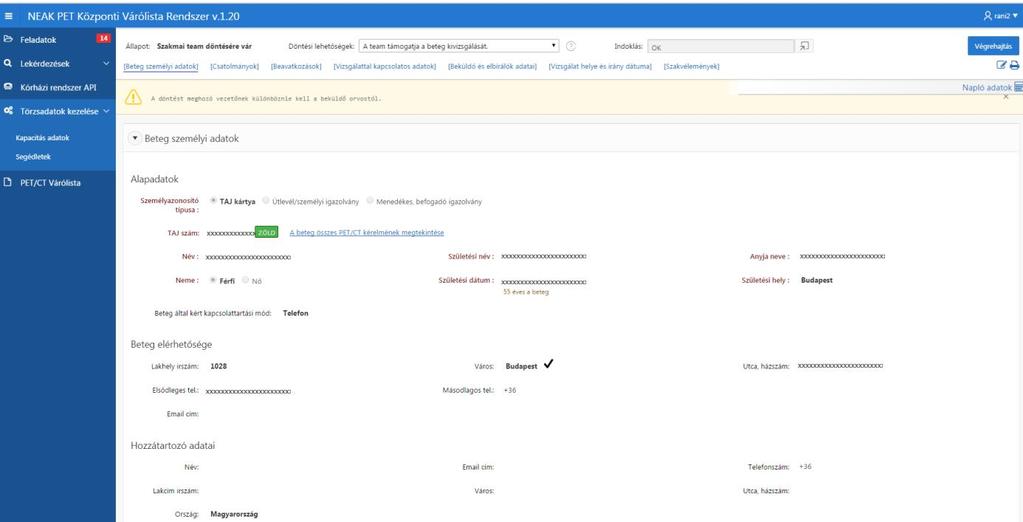Click the red 14 tasks badge
This screenshot has height=522, width=1023.
pos(103,38)
